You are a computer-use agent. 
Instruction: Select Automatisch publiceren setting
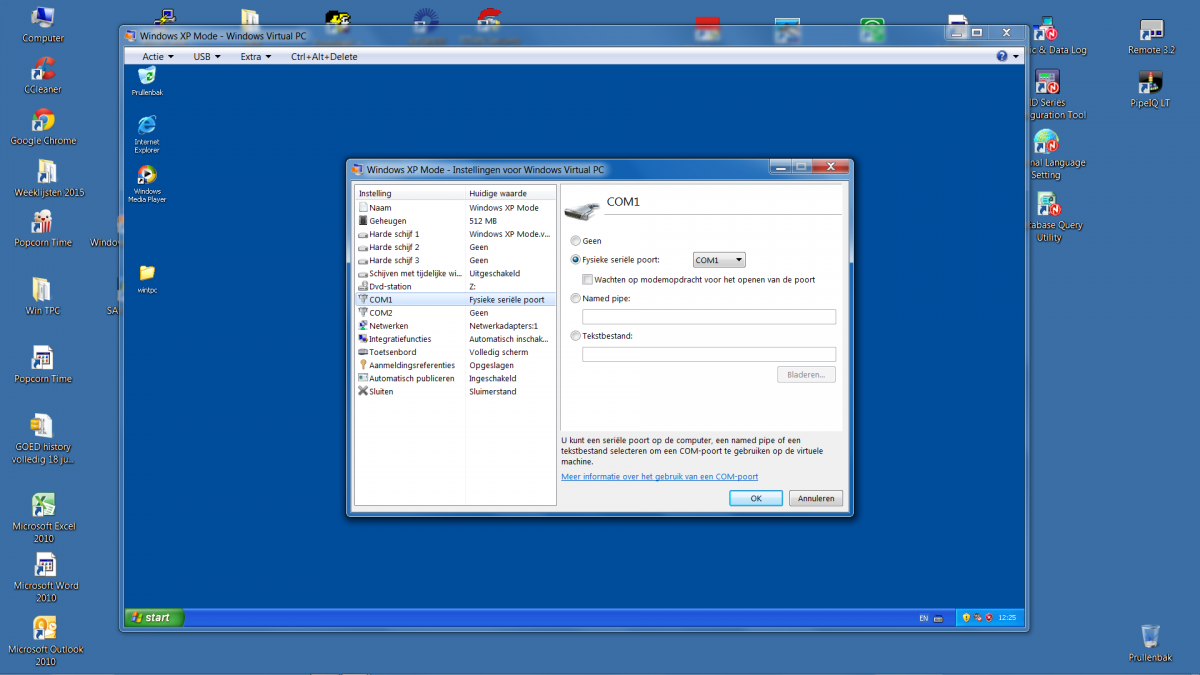pyautogui.click(x=455, y=378)
